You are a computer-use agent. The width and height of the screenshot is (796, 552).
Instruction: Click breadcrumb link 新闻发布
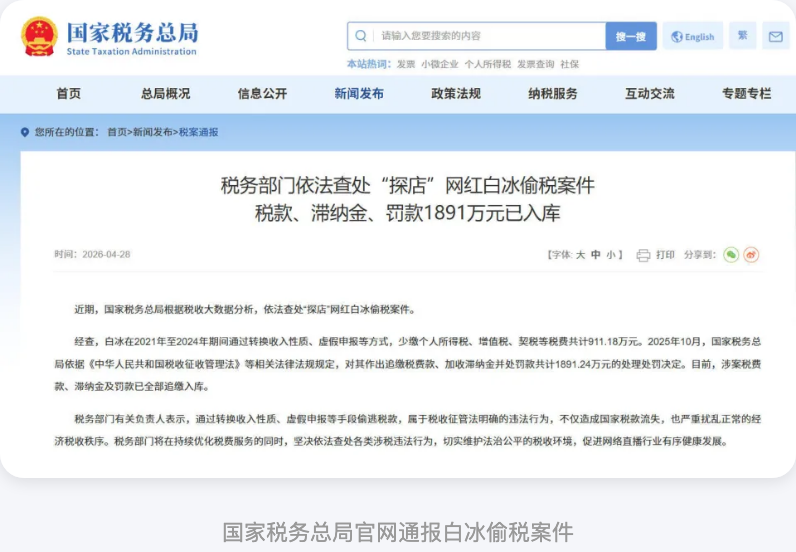coord(153,133)
